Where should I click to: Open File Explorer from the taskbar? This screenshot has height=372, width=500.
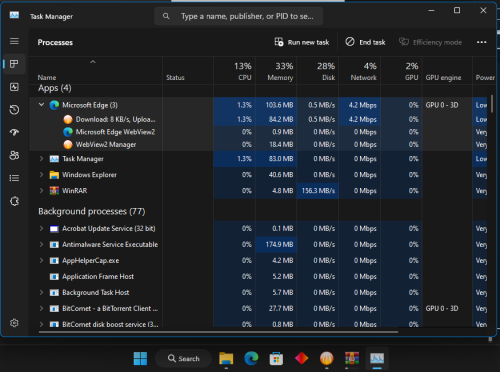pos(226,359)
